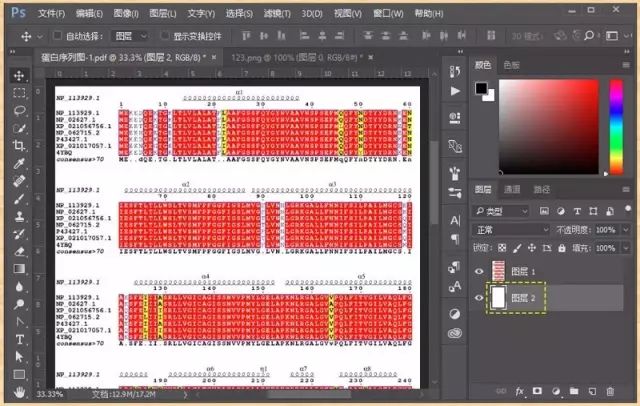The height and width of the screenshot is (406, 640).
Task: Open Color panel flyout menu
Action: 626,65
